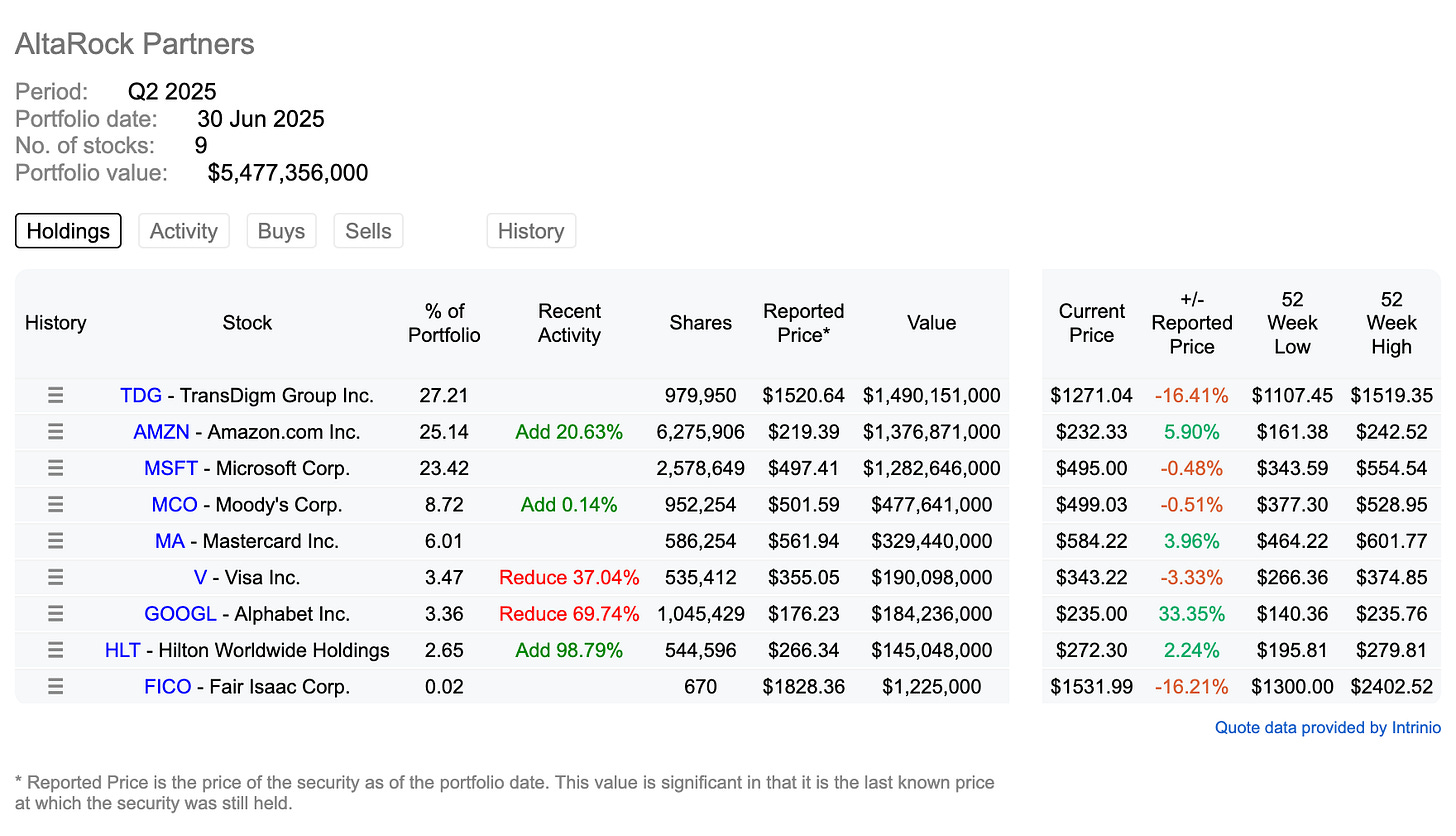The width and height of the screenshot is (1456, 836).
Task: Switch to the Activity tab
Action: pyautogui.click(x=184, y=231)
